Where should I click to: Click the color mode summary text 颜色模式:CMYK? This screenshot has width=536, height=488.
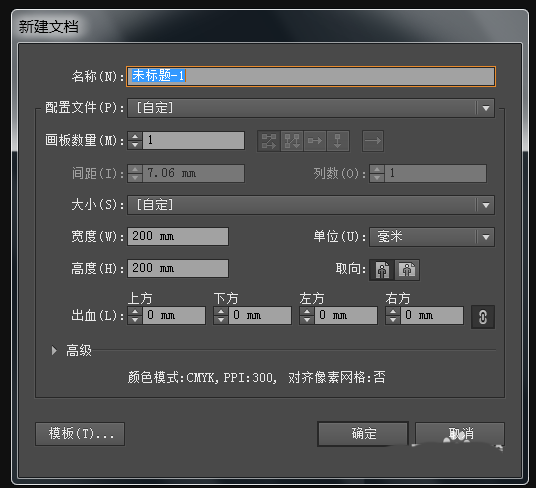pos(172,378)
